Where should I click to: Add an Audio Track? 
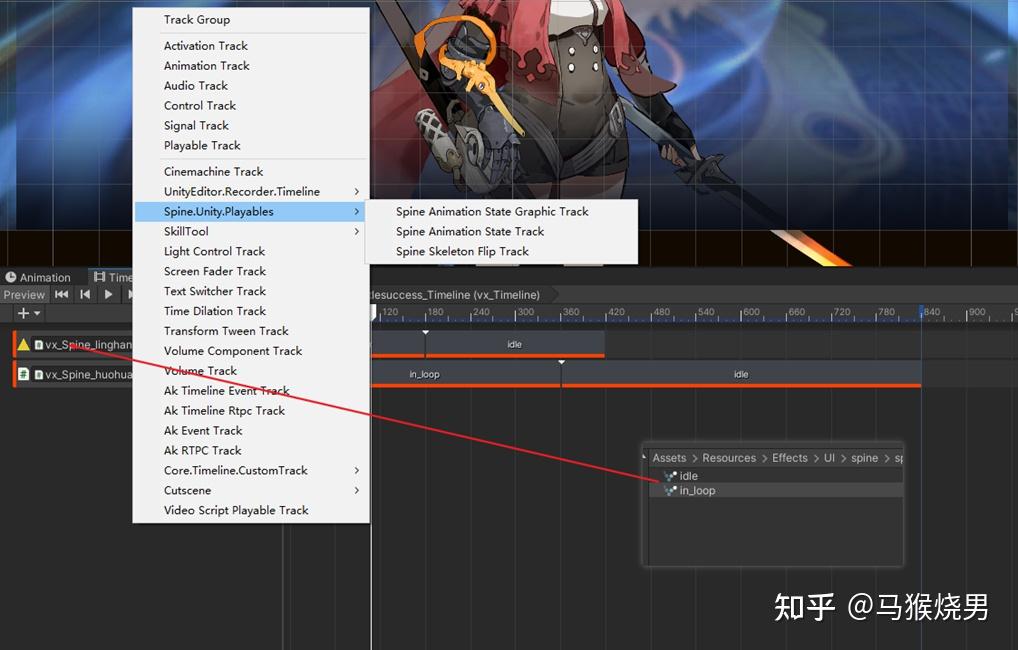[x=251, y=86]
